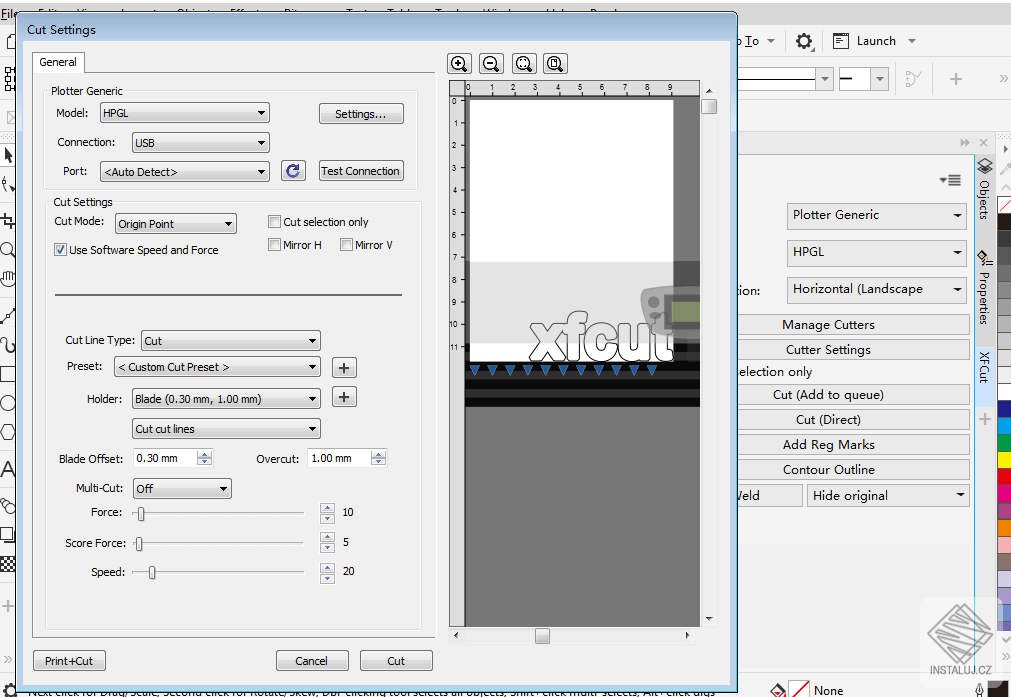Close the XFCut docker panel
The width and height of the screenshot is (1011, 697).
(983, 142)
